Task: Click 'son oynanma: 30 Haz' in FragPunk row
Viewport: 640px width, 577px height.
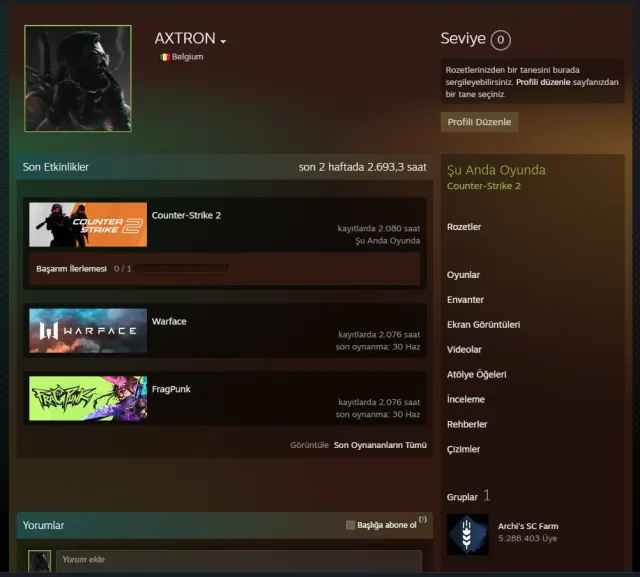Action: pos(378,415)
